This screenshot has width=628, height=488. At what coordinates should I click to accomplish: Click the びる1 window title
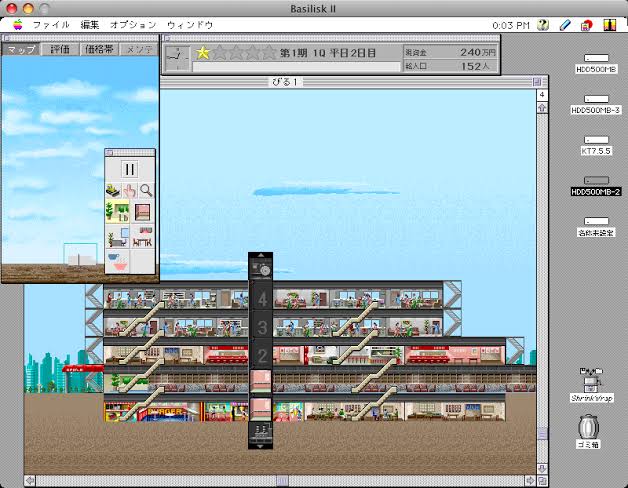tap(285, 82)
